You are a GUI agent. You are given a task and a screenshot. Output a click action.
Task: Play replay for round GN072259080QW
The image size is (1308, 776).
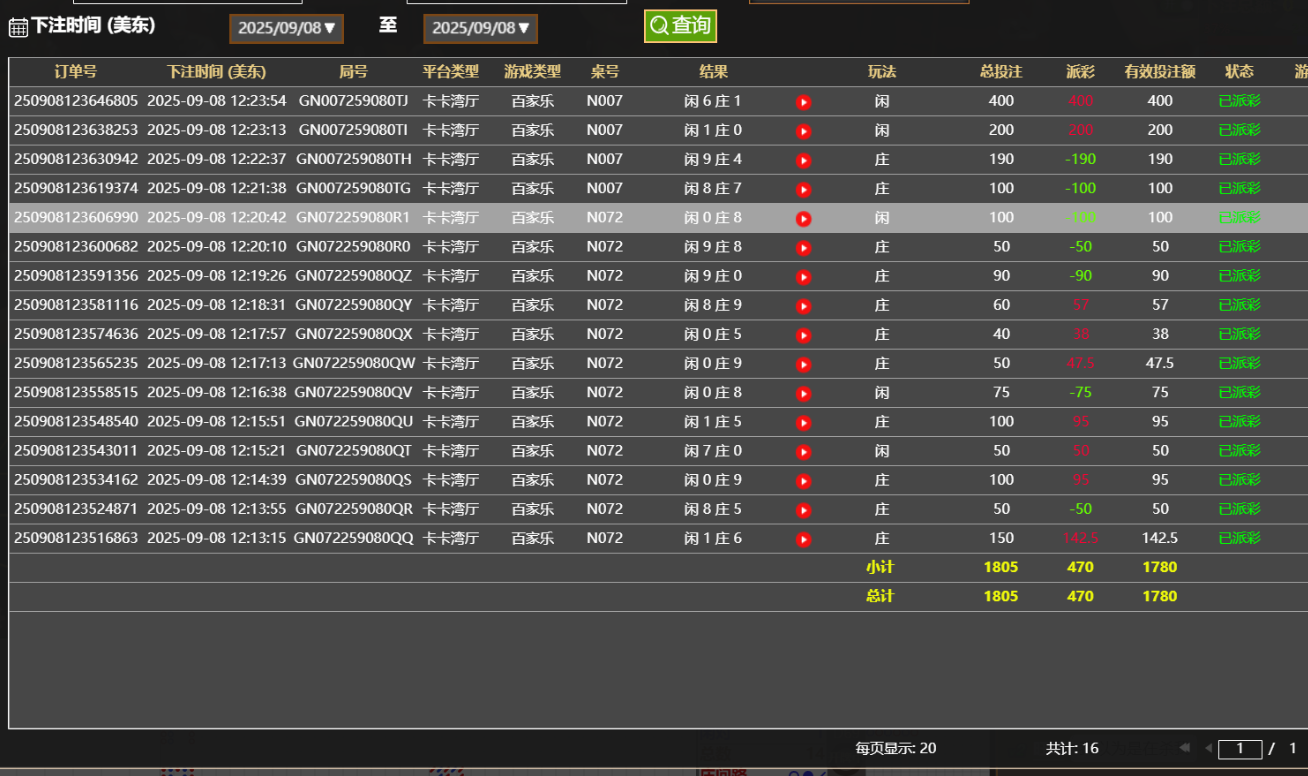tap(803, 365)
